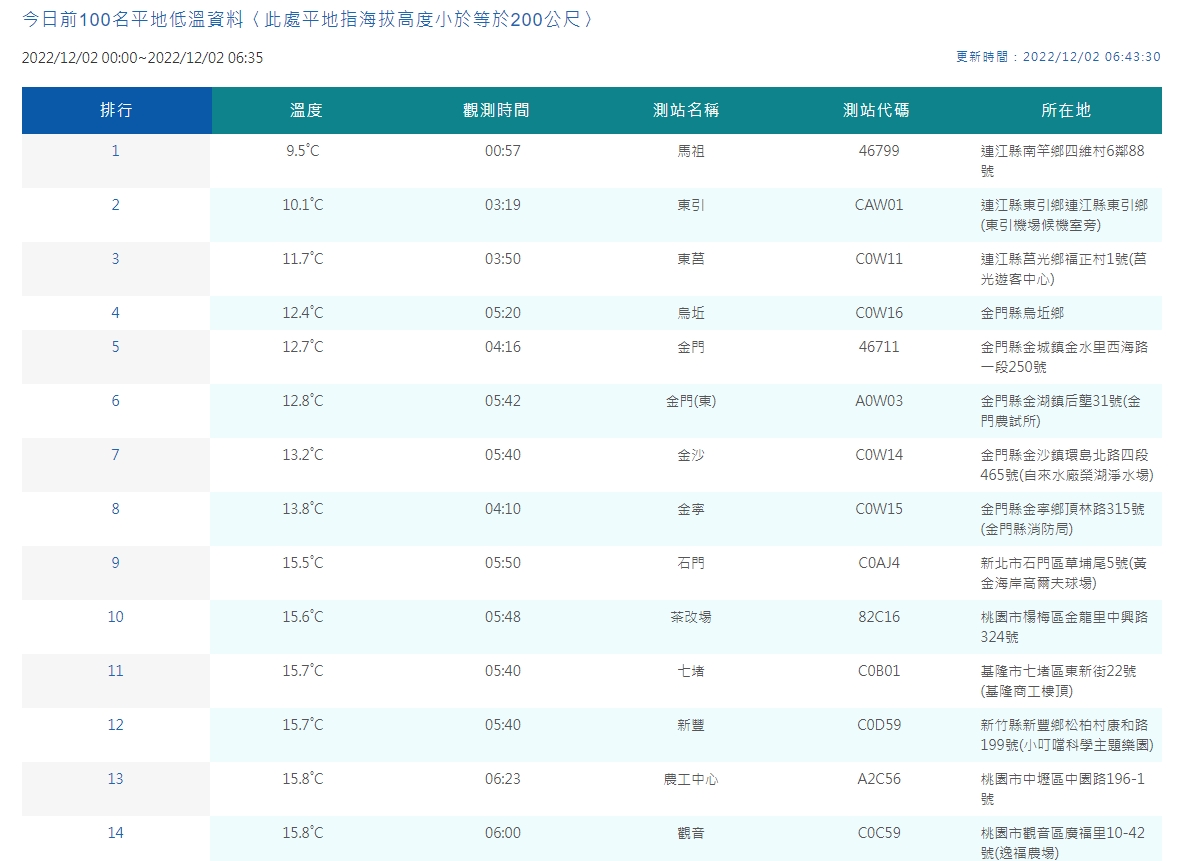Select station code C0D59
This screenshot has width=1181, height=861.
tap(879, 725)
